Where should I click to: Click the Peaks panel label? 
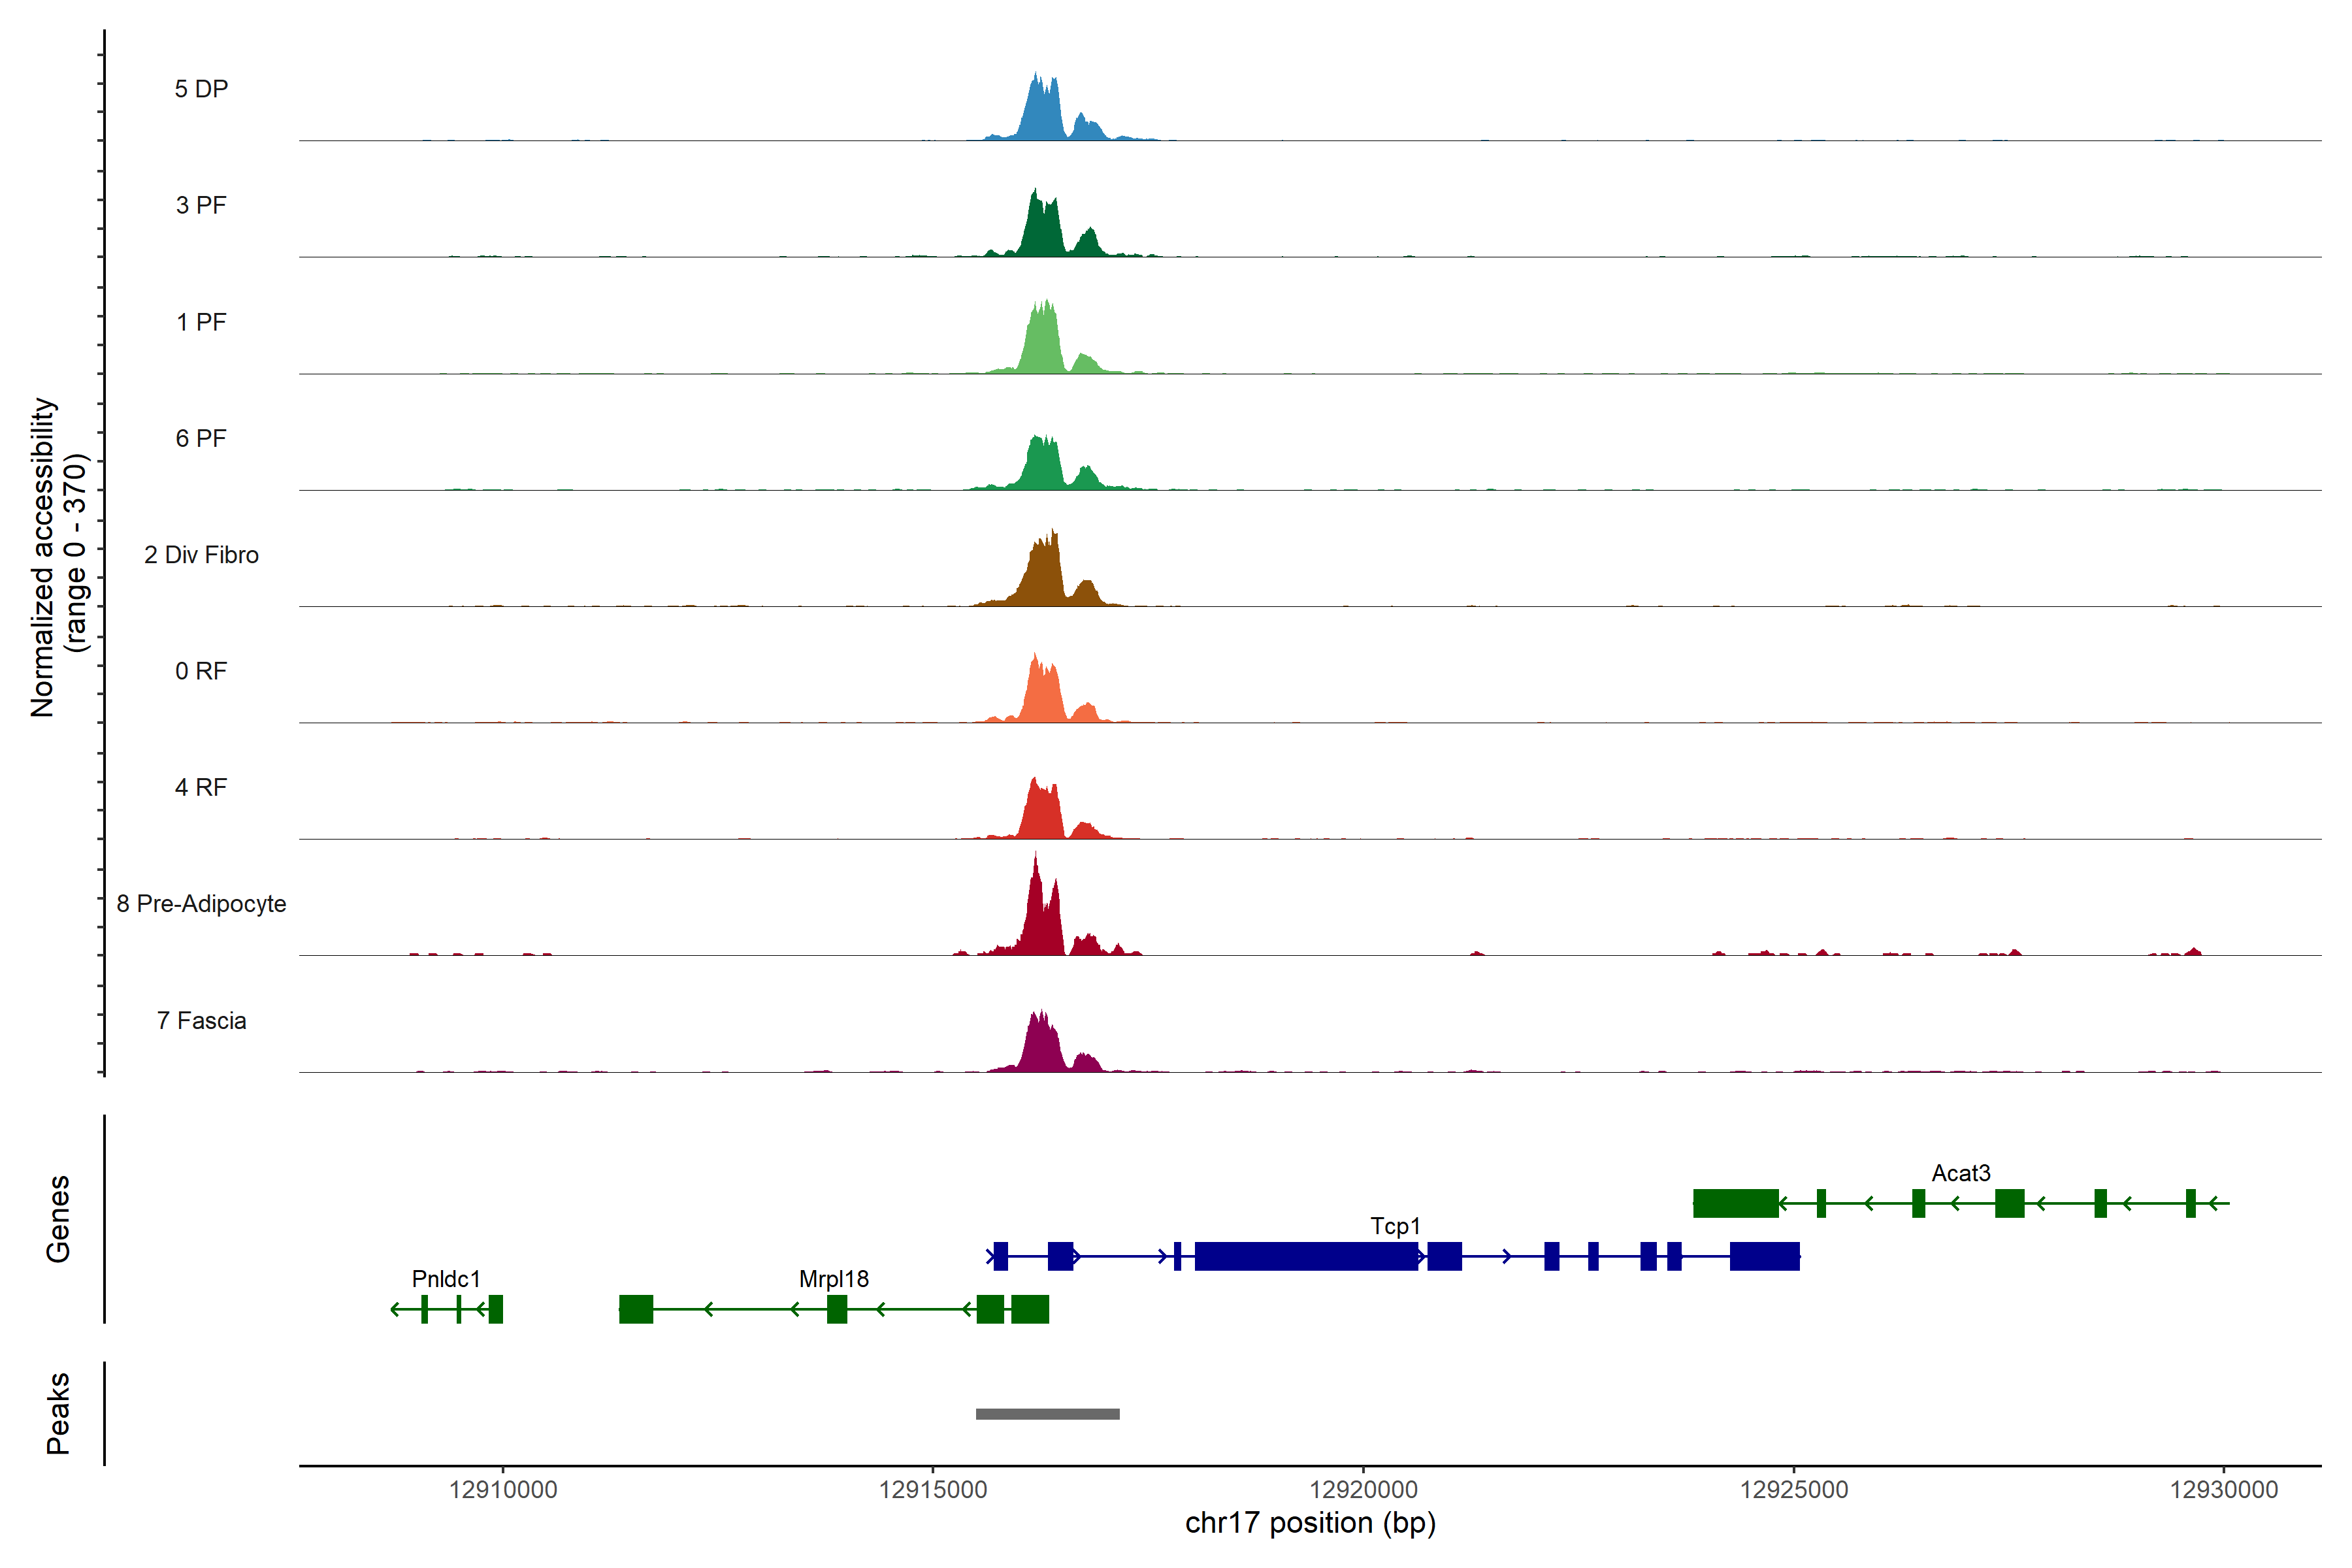58,1413
